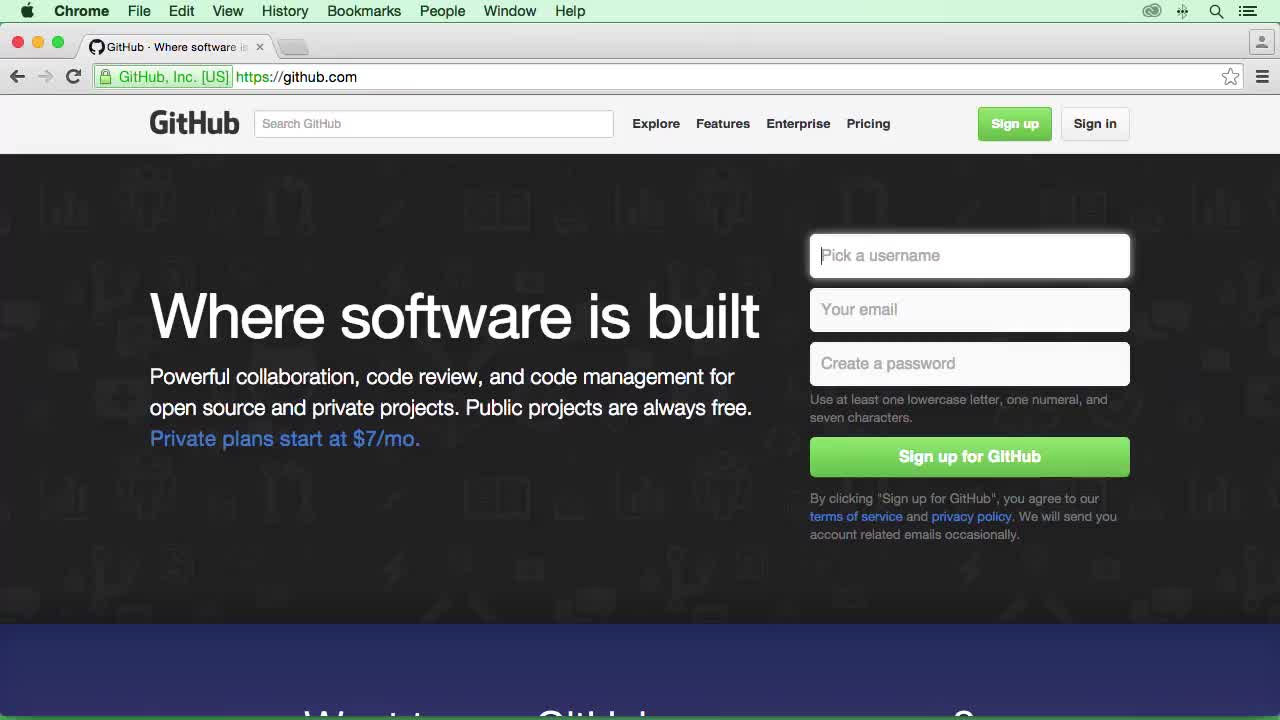The height and width of the screenshot is (720, 1280).
Task: Open Spotlight search in the menu bar
Action: 1216,11
